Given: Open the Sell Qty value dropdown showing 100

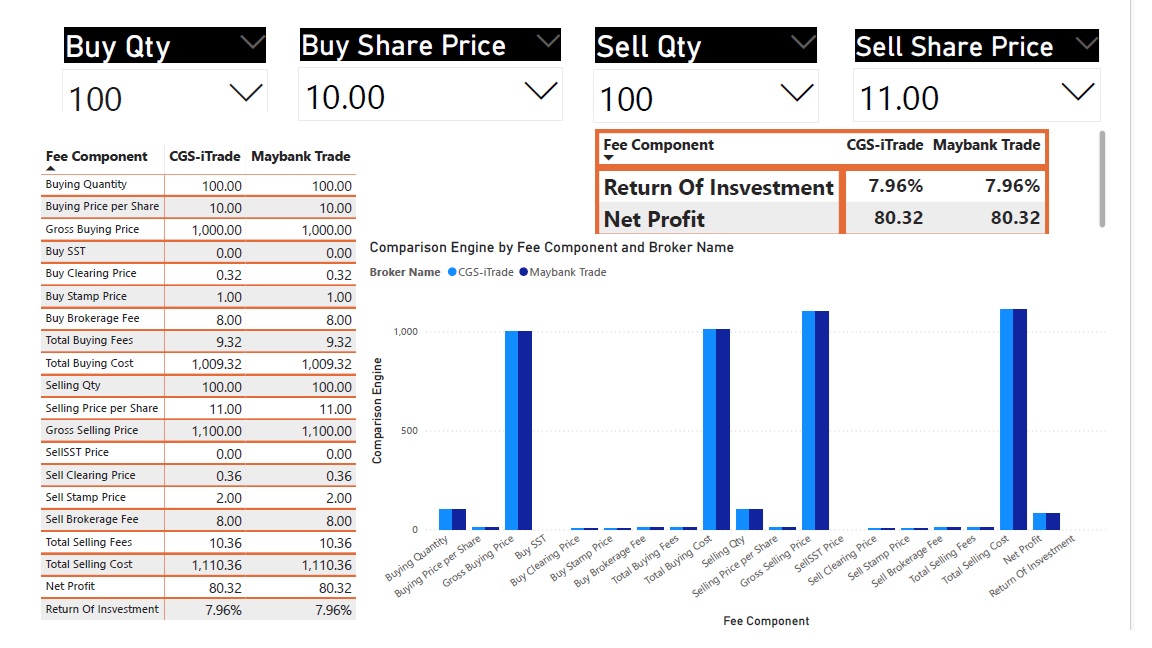Looking at the screenshot, I should (x=796, y=94).
